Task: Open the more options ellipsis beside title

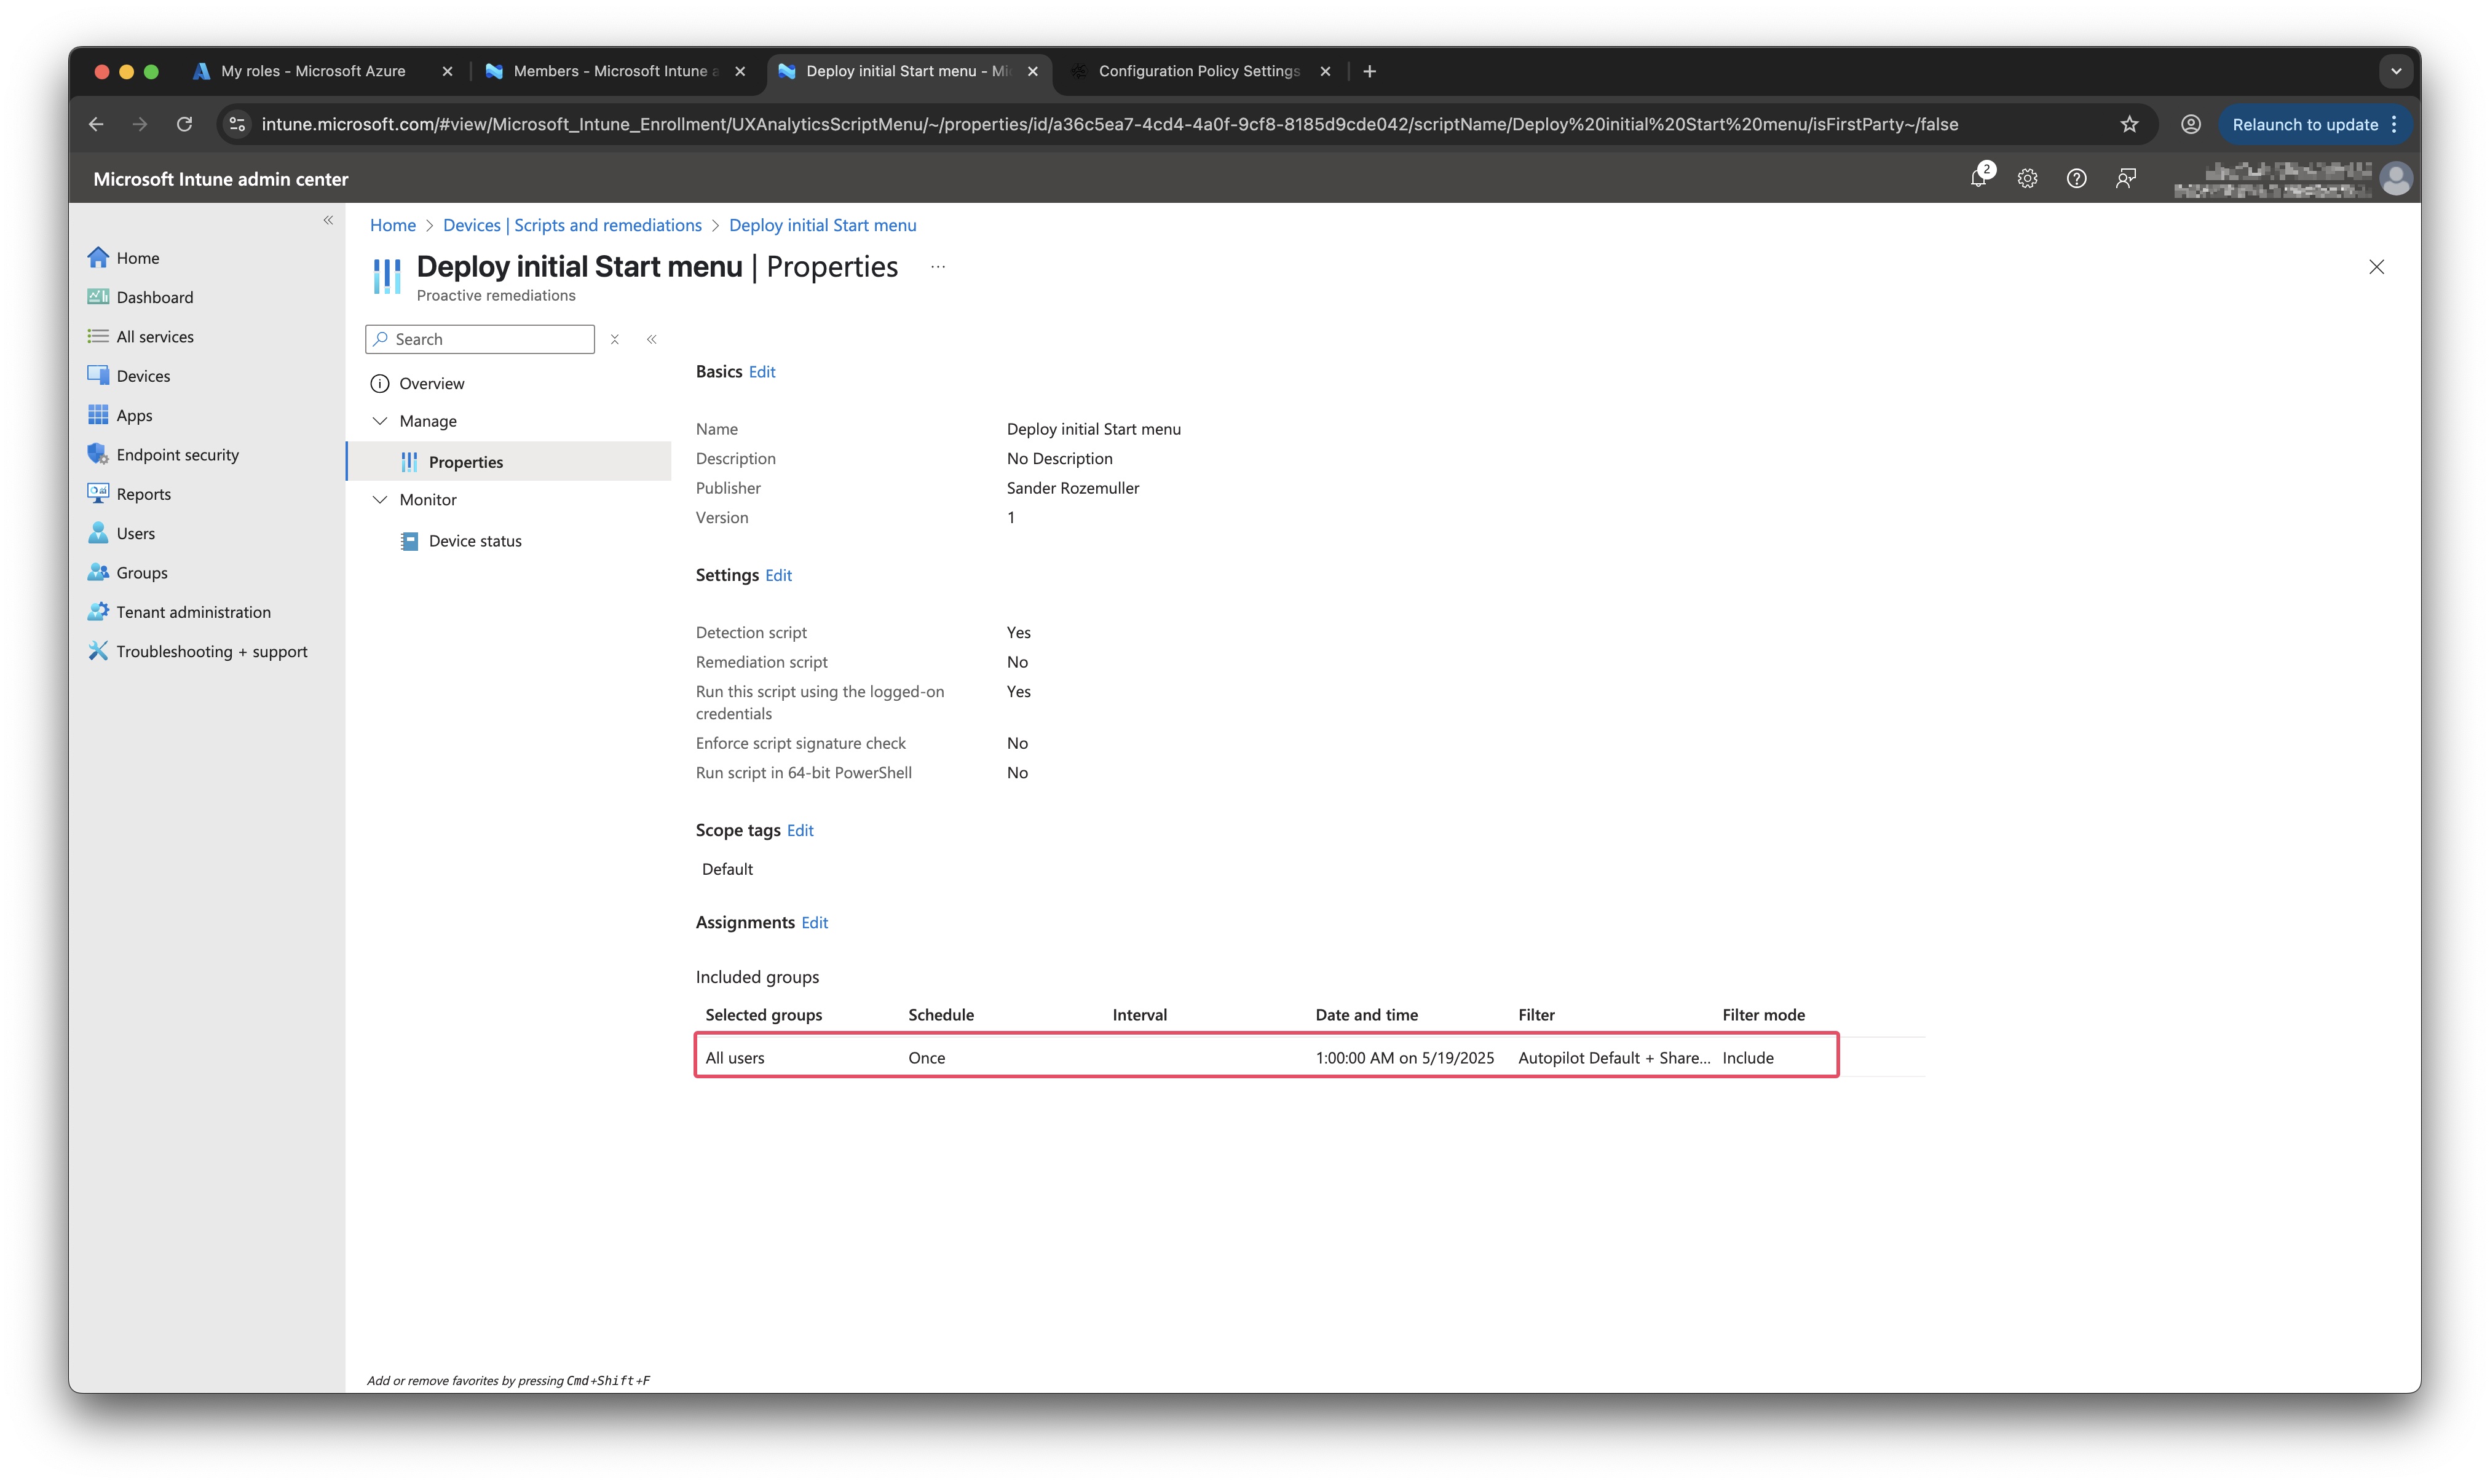Action: tap(938, 267)
